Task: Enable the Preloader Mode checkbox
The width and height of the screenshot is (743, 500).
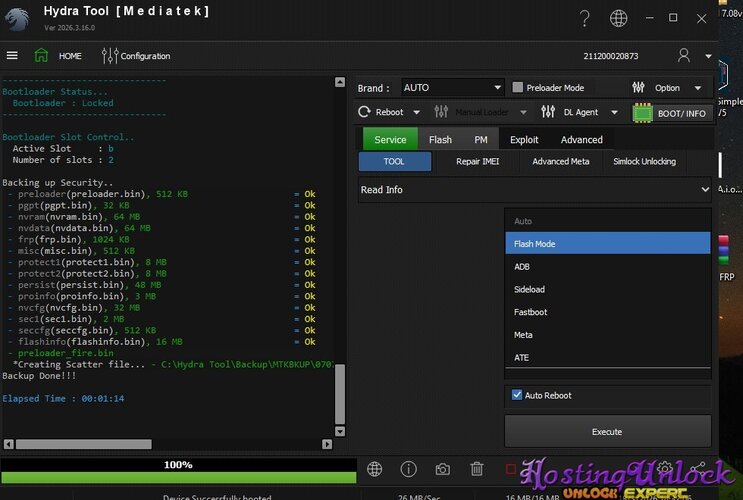Action: (x=518, y=88)
